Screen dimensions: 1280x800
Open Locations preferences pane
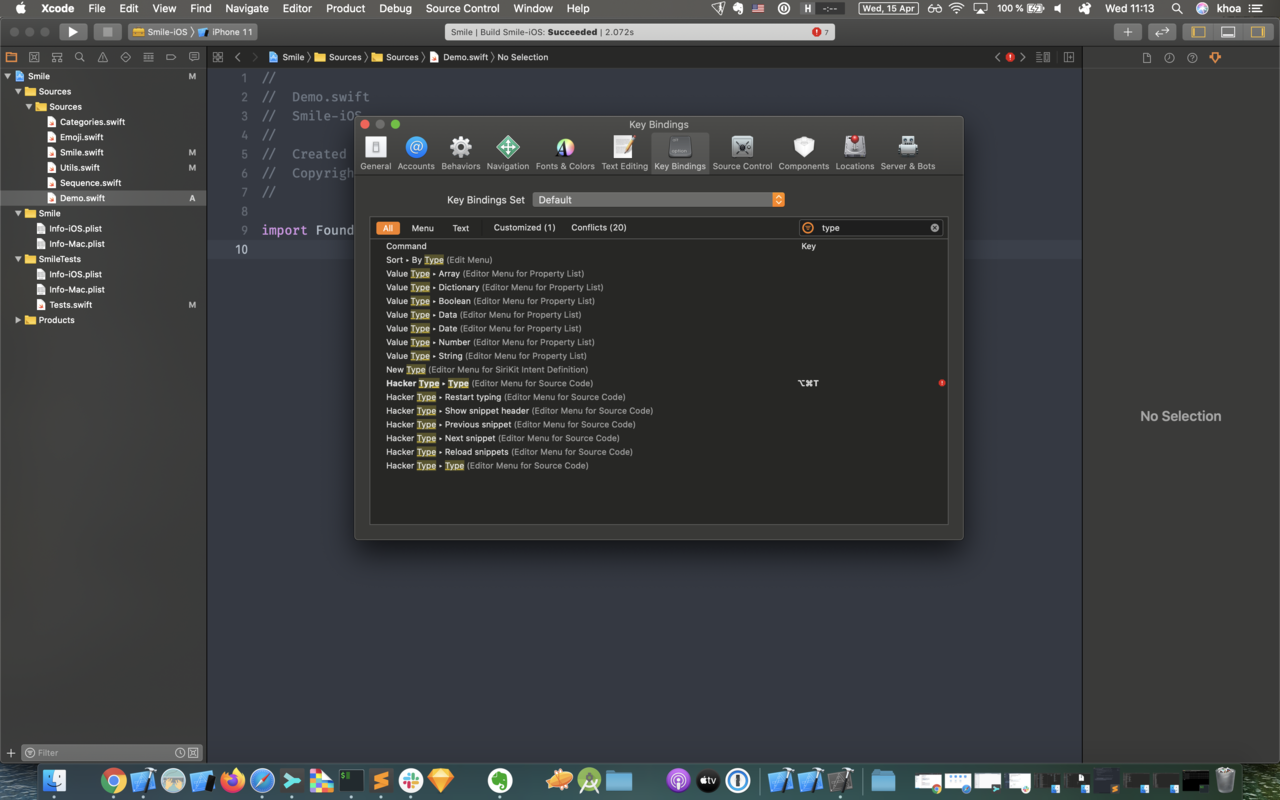coord(854,152)
